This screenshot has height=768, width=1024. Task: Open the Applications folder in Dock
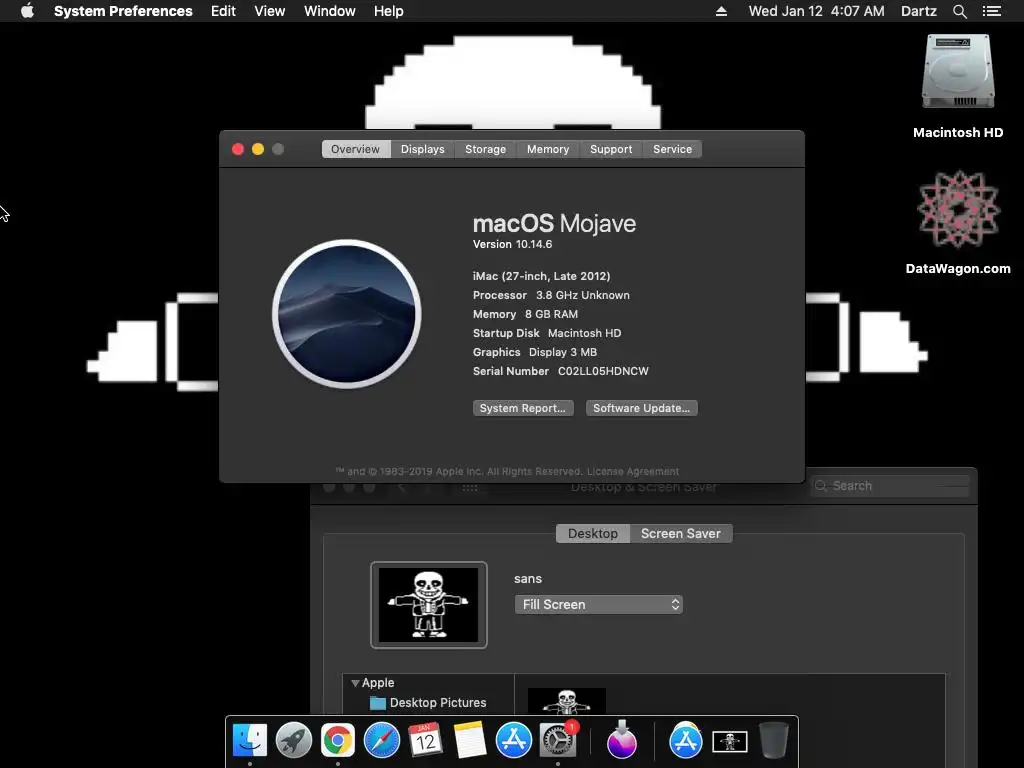tap(685, 741)
